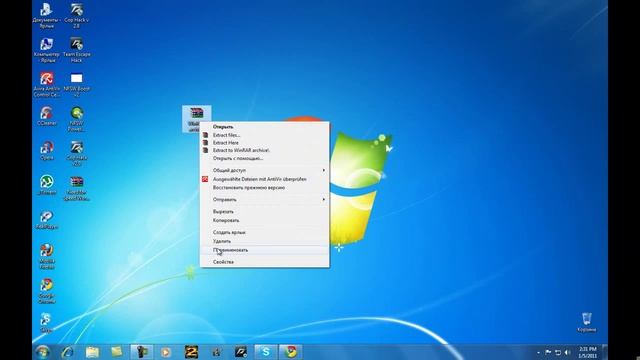Click the taskbar clock showing 2:31 PM
Screen dimensions: 640x360
tap(588, 352)
